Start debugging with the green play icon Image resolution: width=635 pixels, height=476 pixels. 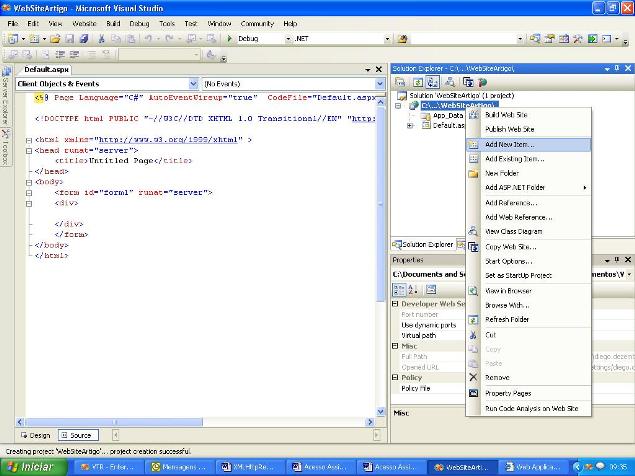(230, 38)
